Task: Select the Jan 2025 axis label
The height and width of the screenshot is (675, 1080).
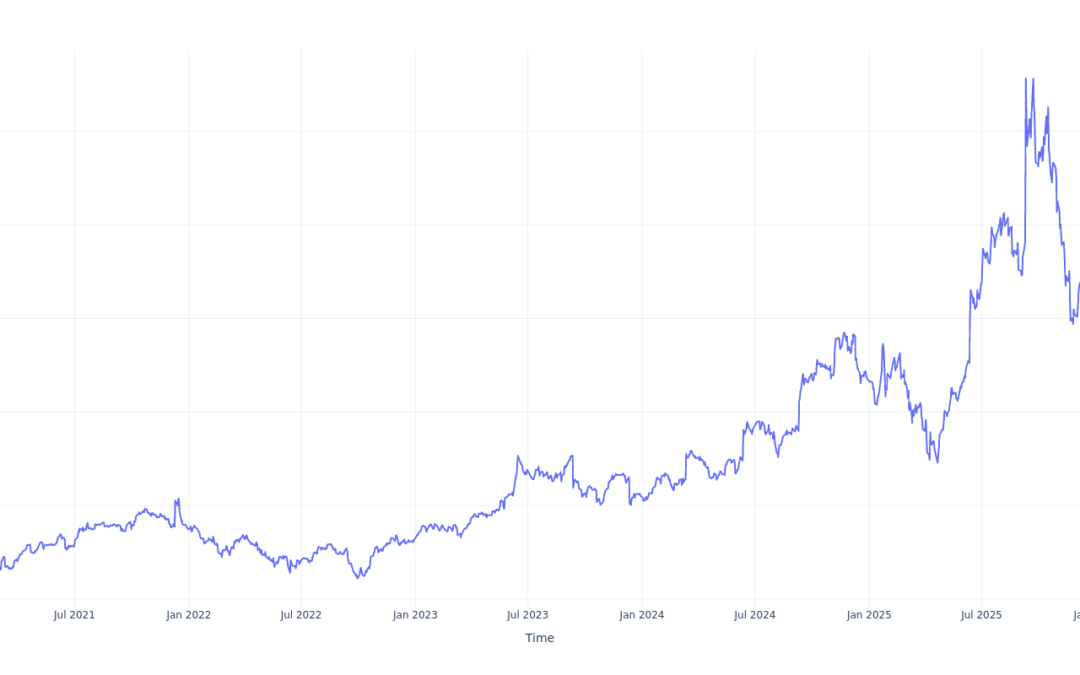Action: [x=869, y=615]
